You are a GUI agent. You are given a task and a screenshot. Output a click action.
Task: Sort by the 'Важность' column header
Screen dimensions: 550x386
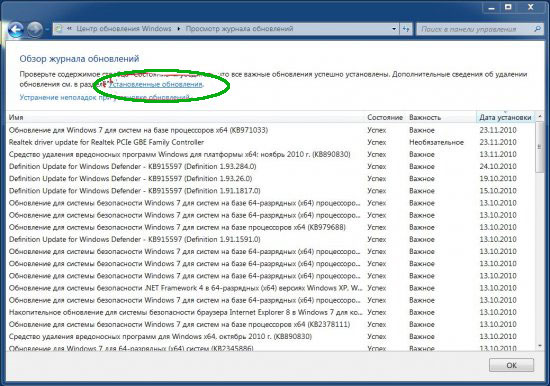coord(441,117)
